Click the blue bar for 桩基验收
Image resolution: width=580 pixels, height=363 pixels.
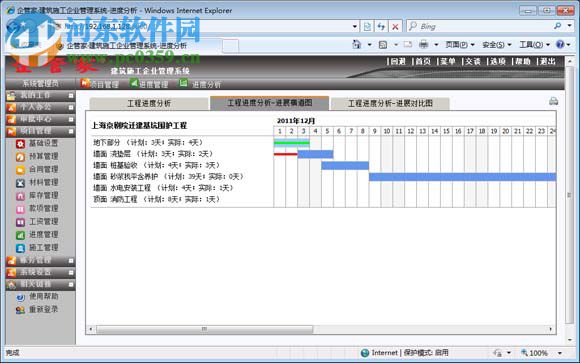(345, 165)
